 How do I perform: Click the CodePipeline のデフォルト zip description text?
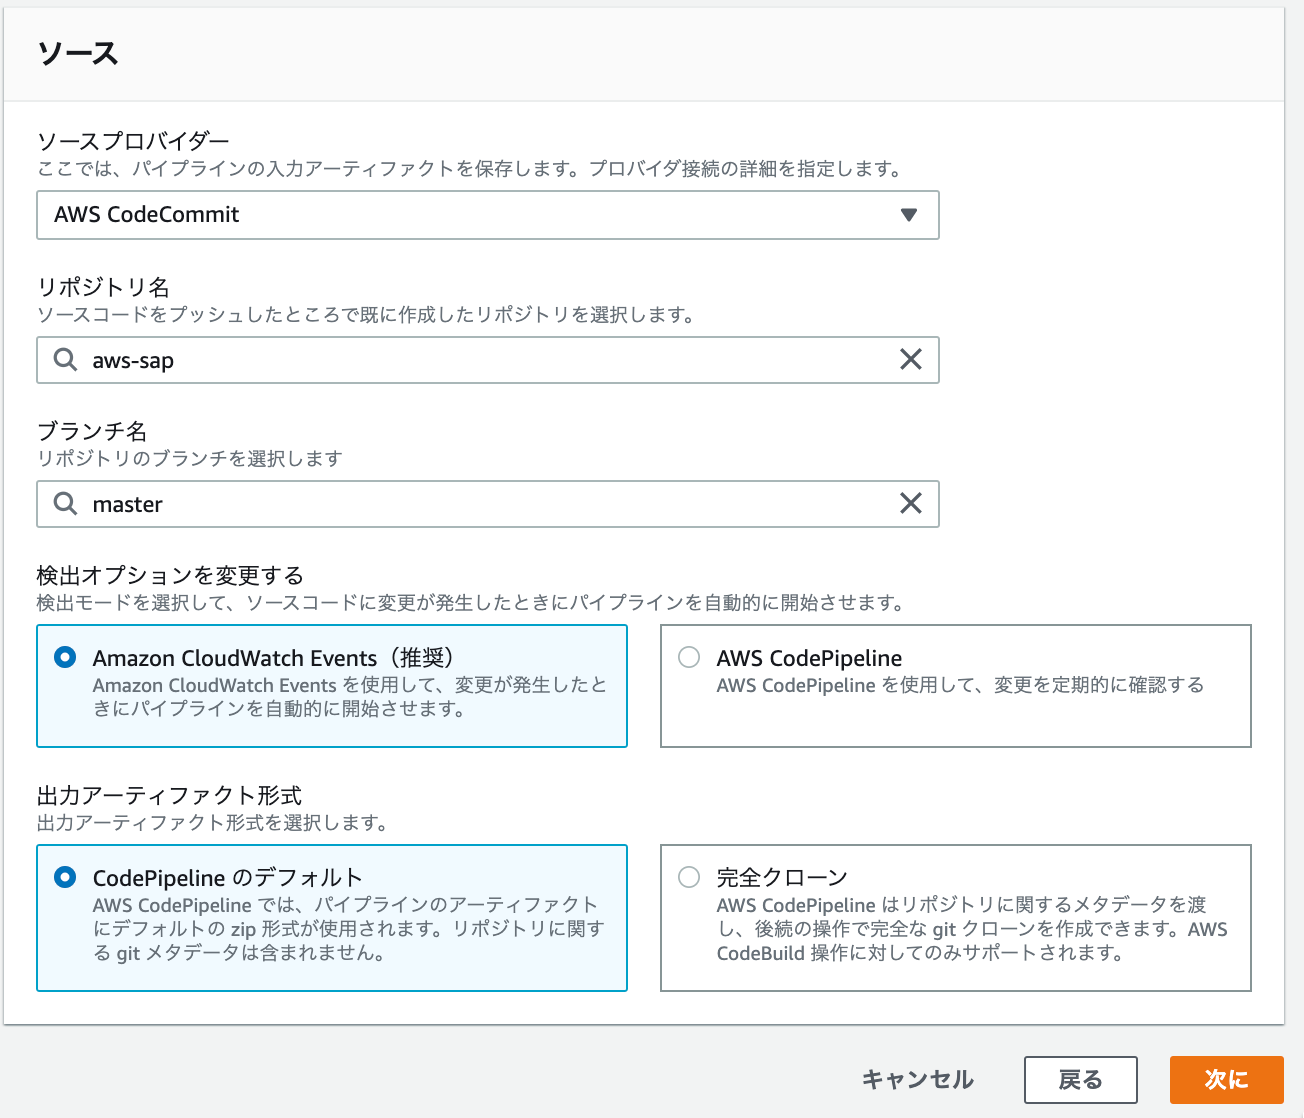click(349, 929)
